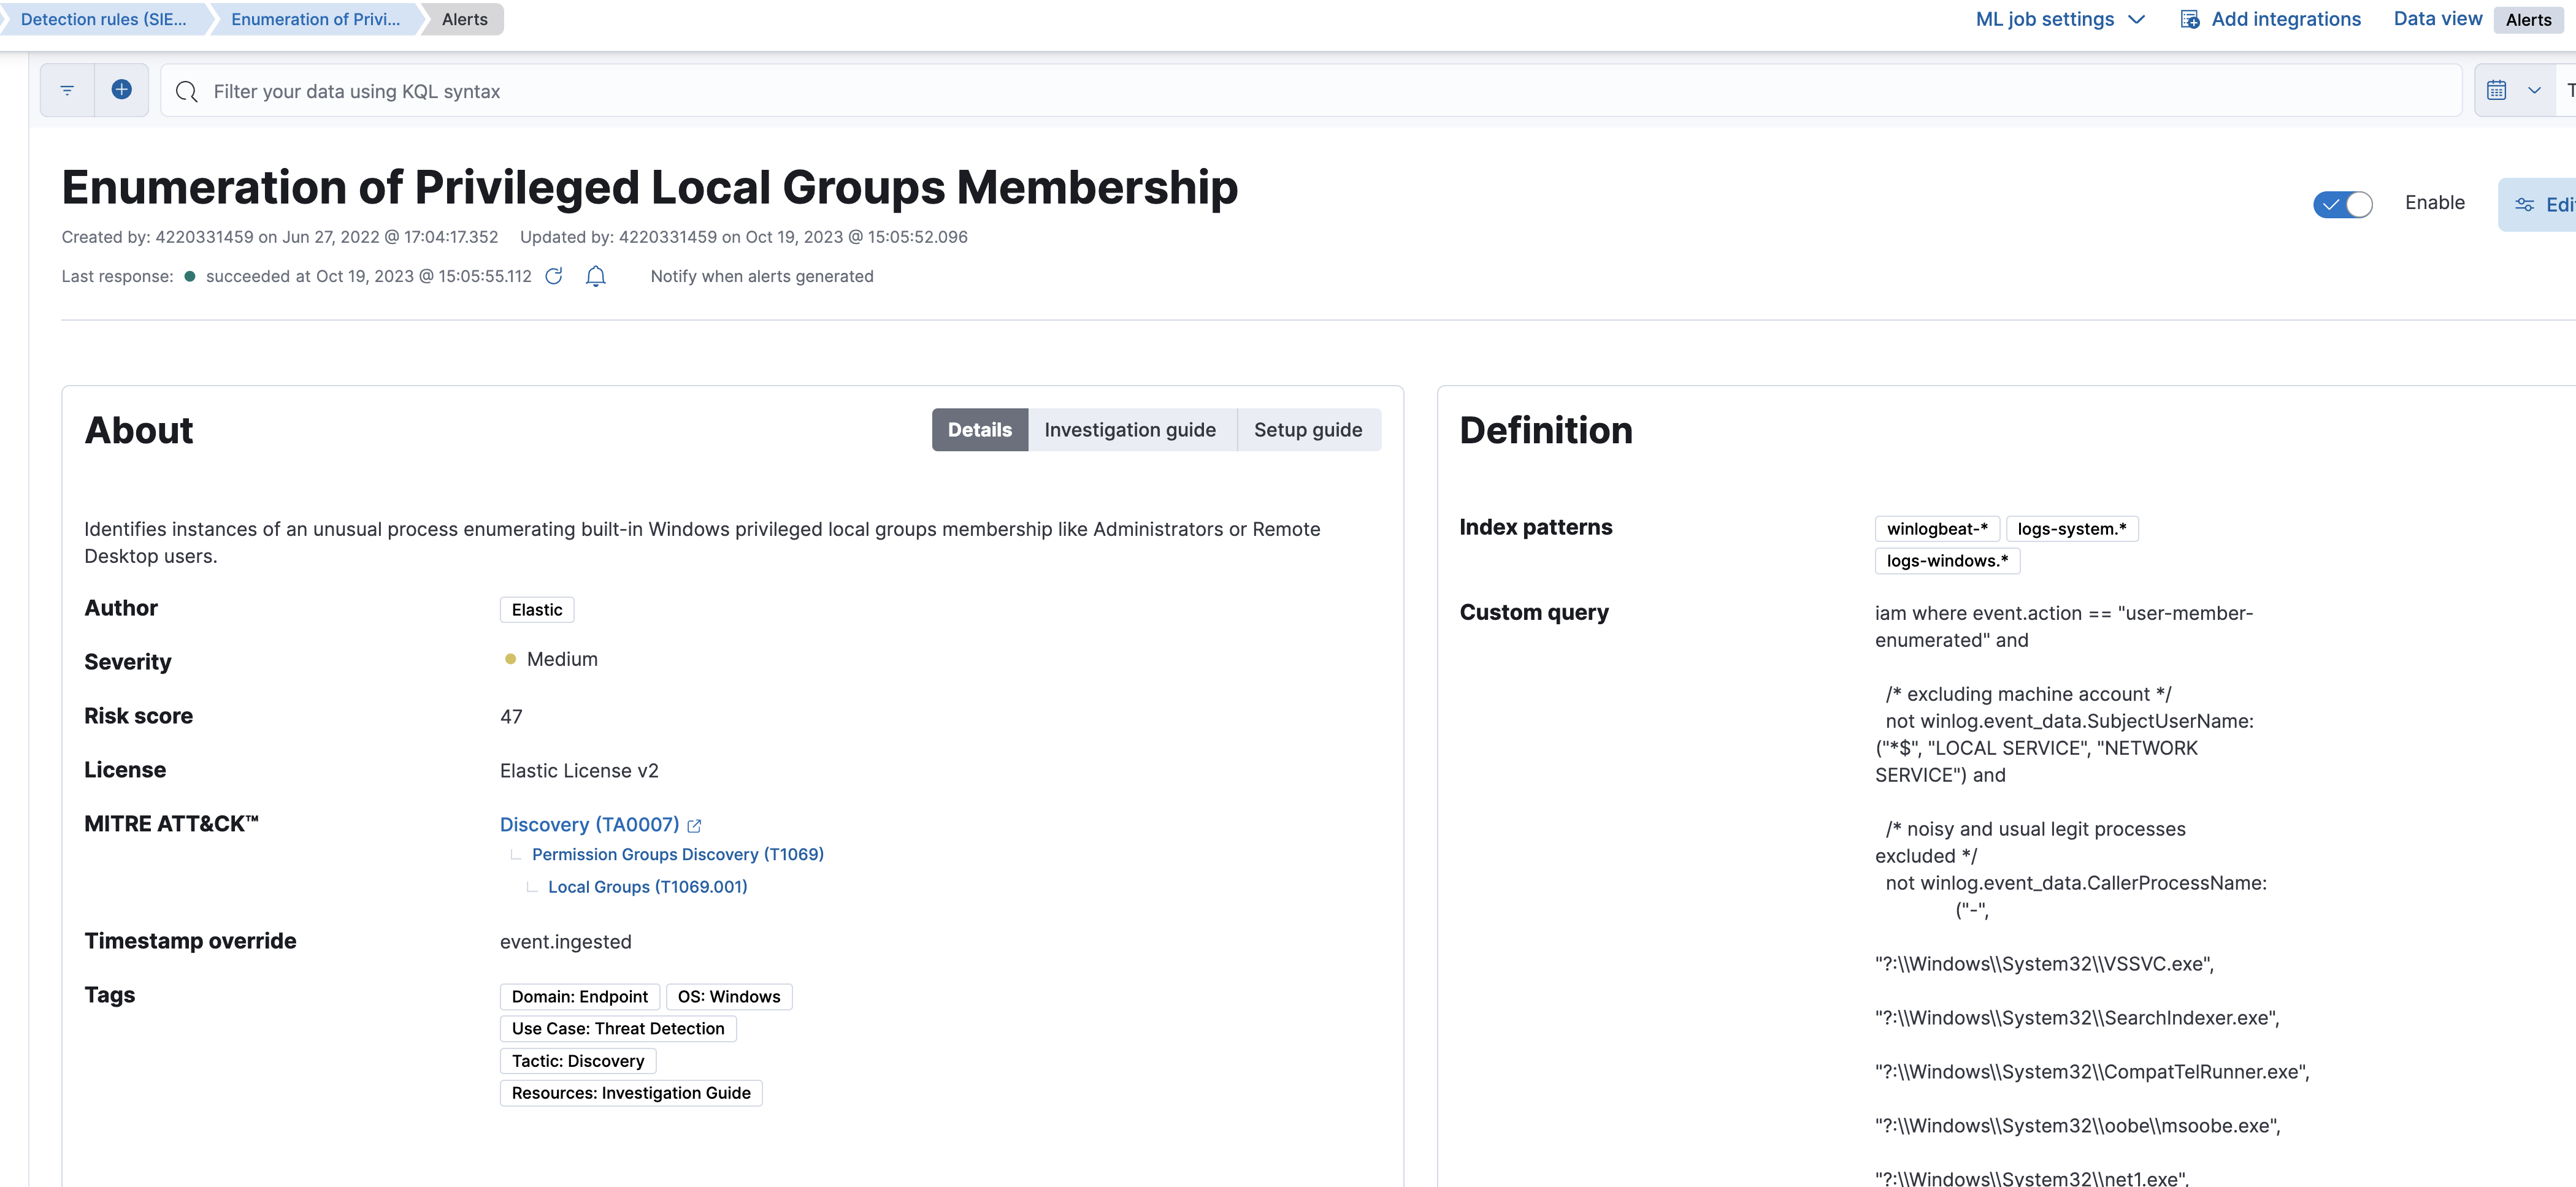Click the blue plus icon to add a filter

pos(122,89)
